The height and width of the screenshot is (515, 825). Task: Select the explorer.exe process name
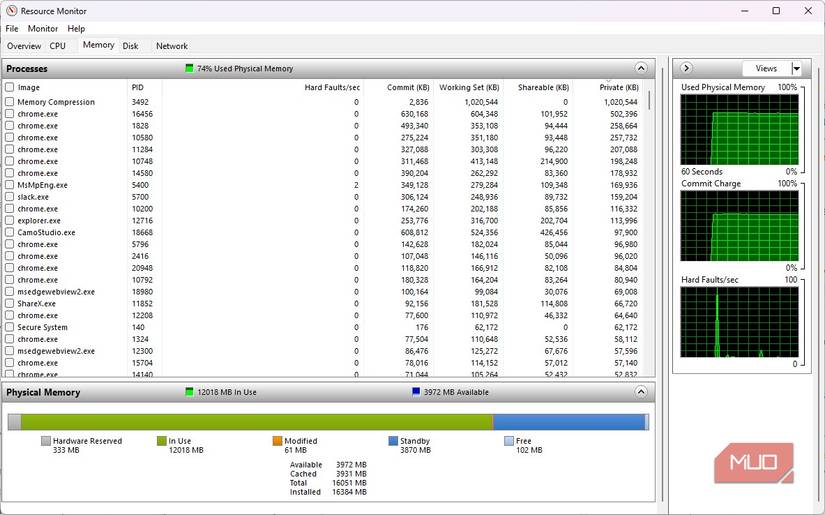coord(39,220)
